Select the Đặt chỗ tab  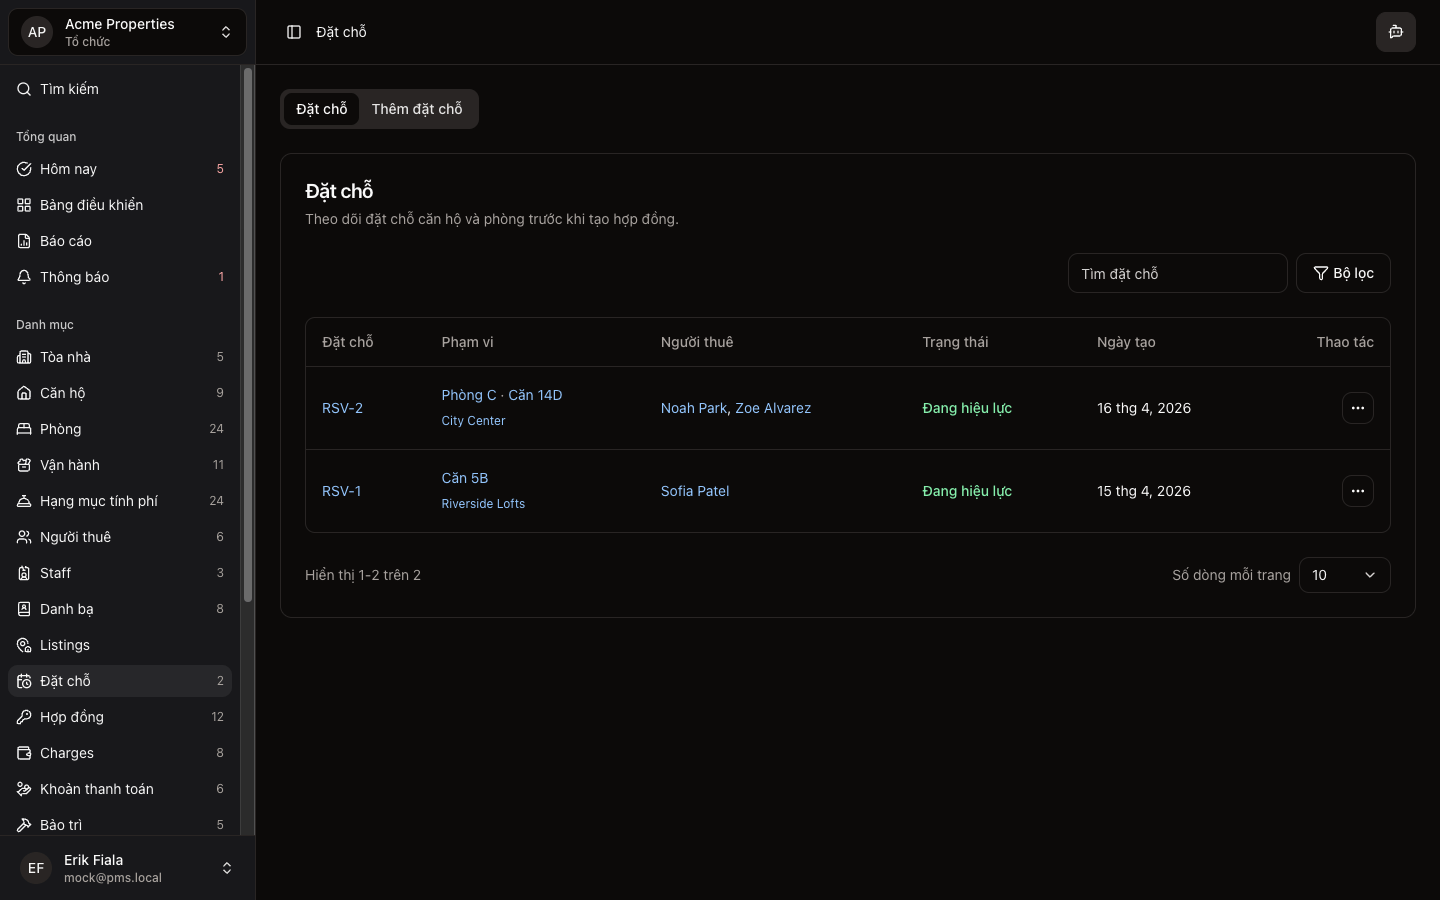pos(321,109)
